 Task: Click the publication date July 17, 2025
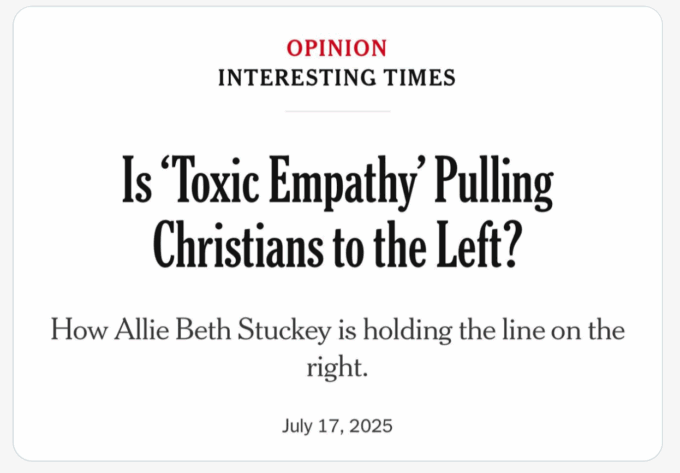coord(337,426)
